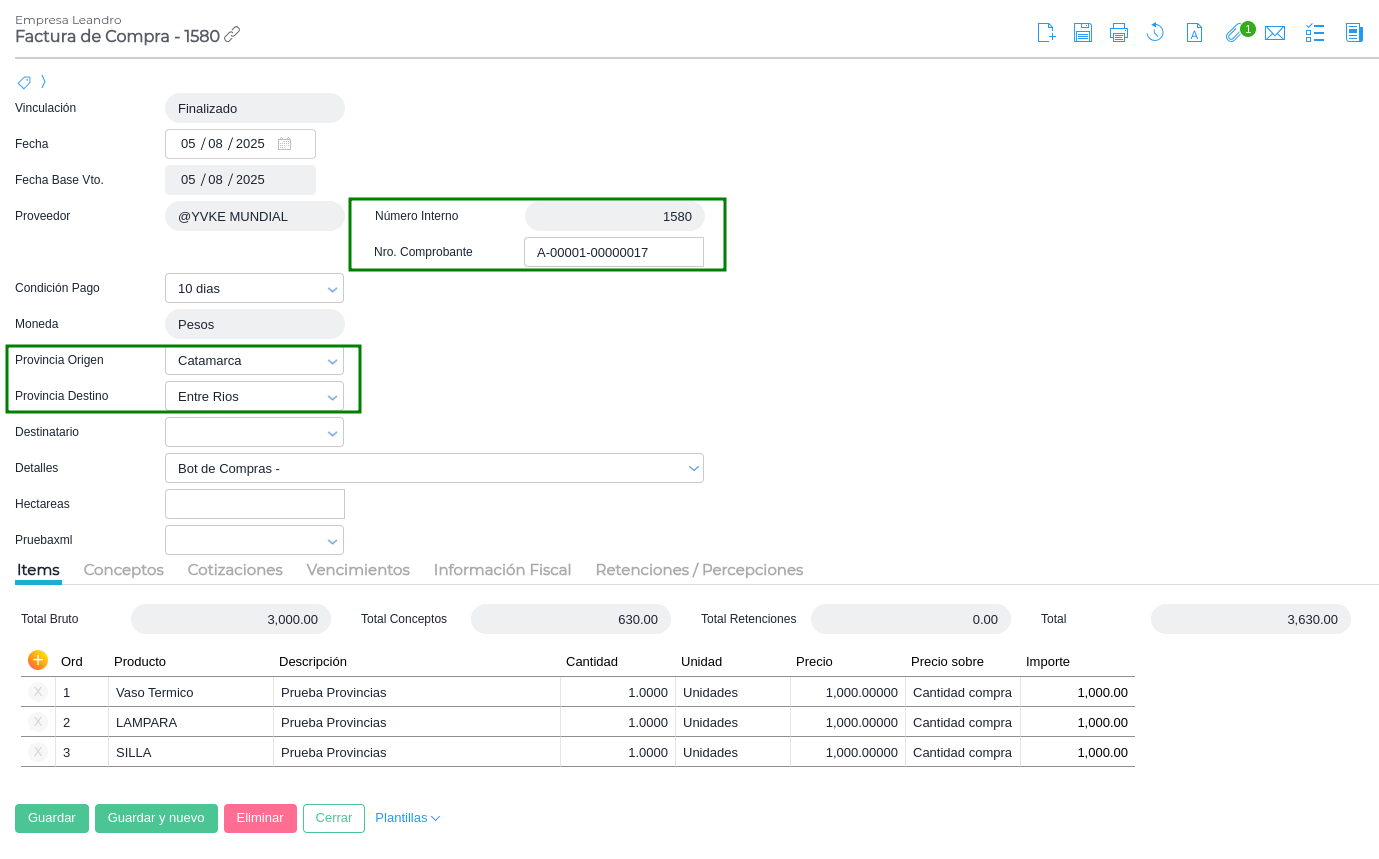Click the tag label icon

pos(24,82)
